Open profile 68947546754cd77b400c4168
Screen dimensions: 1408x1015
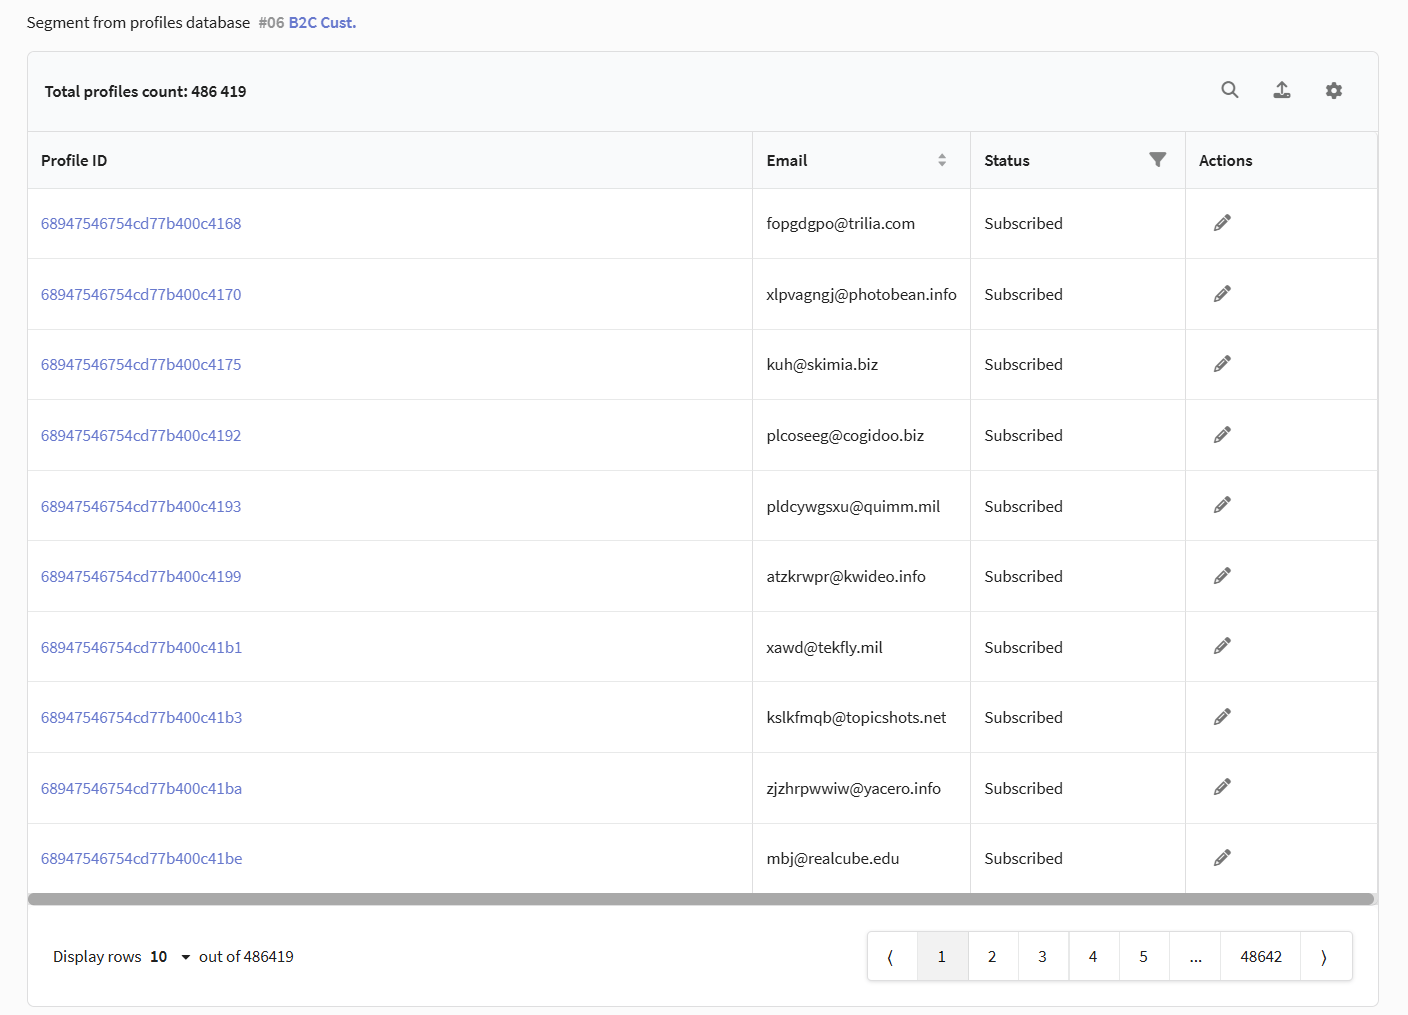[x=141, y=224]
